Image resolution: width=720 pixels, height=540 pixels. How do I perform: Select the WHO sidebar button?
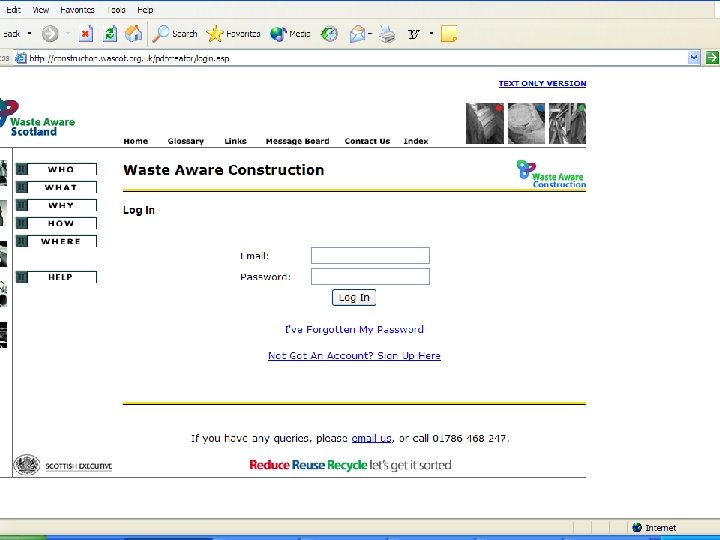tap(56, 169)
